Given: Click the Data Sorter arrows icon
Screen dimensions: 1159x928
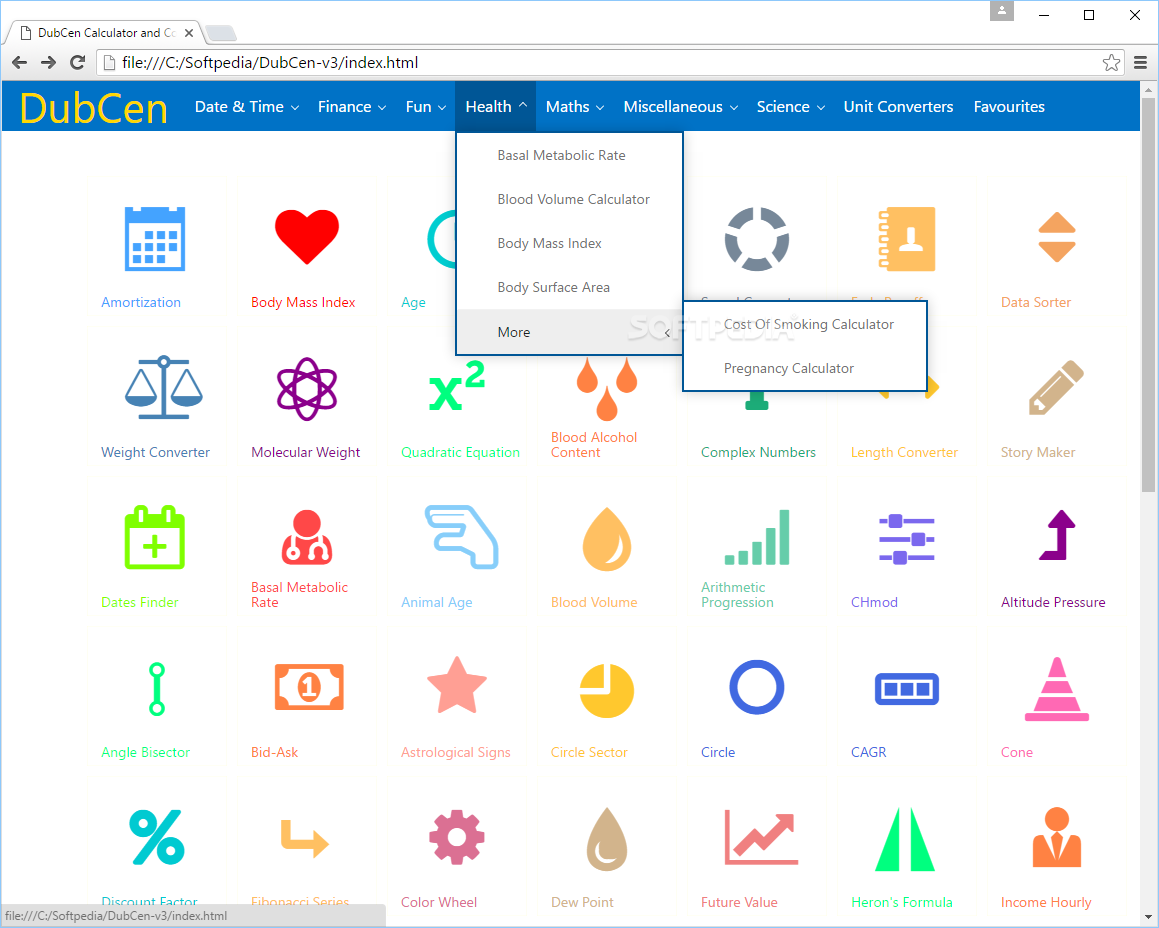Looking at the screenshot, I should pyautogui.click(x=1056, y=237).
